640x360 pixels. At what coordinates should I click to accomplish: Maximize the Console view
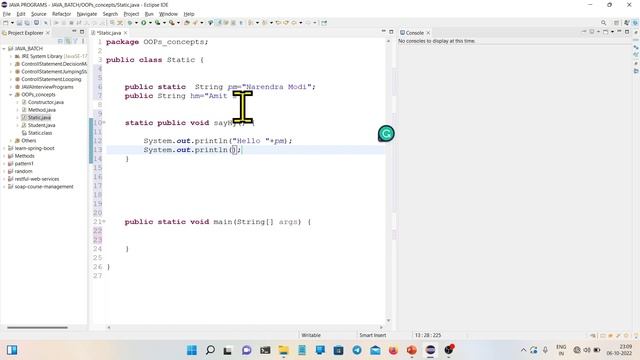tap(627, 32)
